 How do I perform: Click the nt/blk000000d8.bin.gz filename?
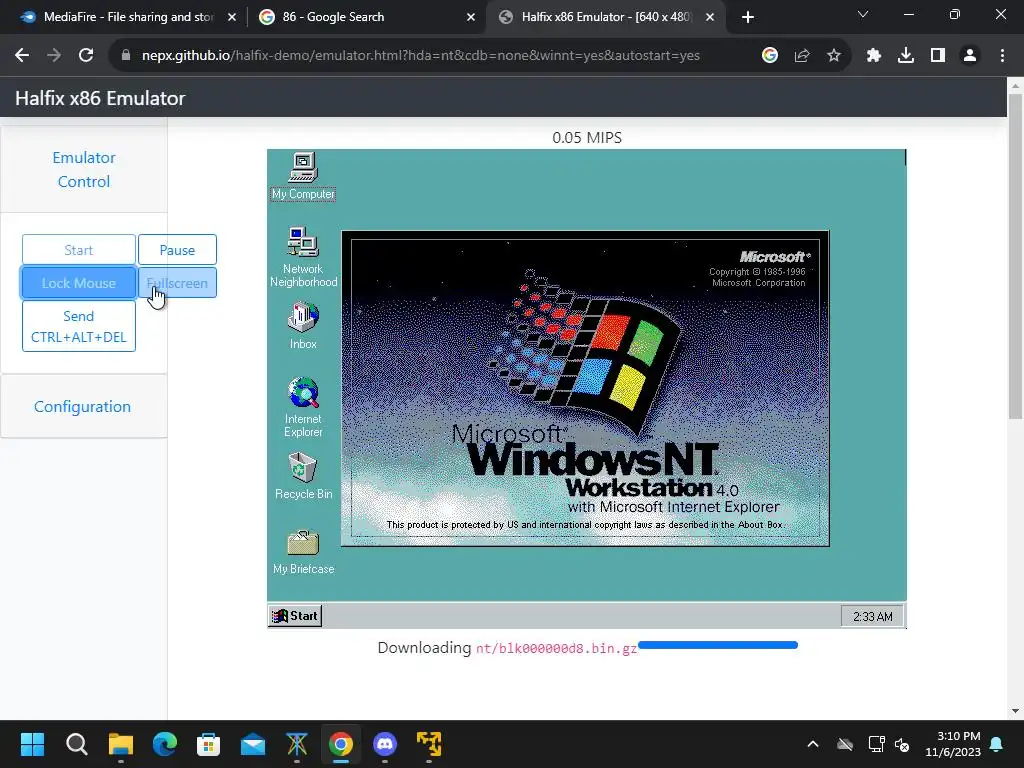click(x=556, y=648)
